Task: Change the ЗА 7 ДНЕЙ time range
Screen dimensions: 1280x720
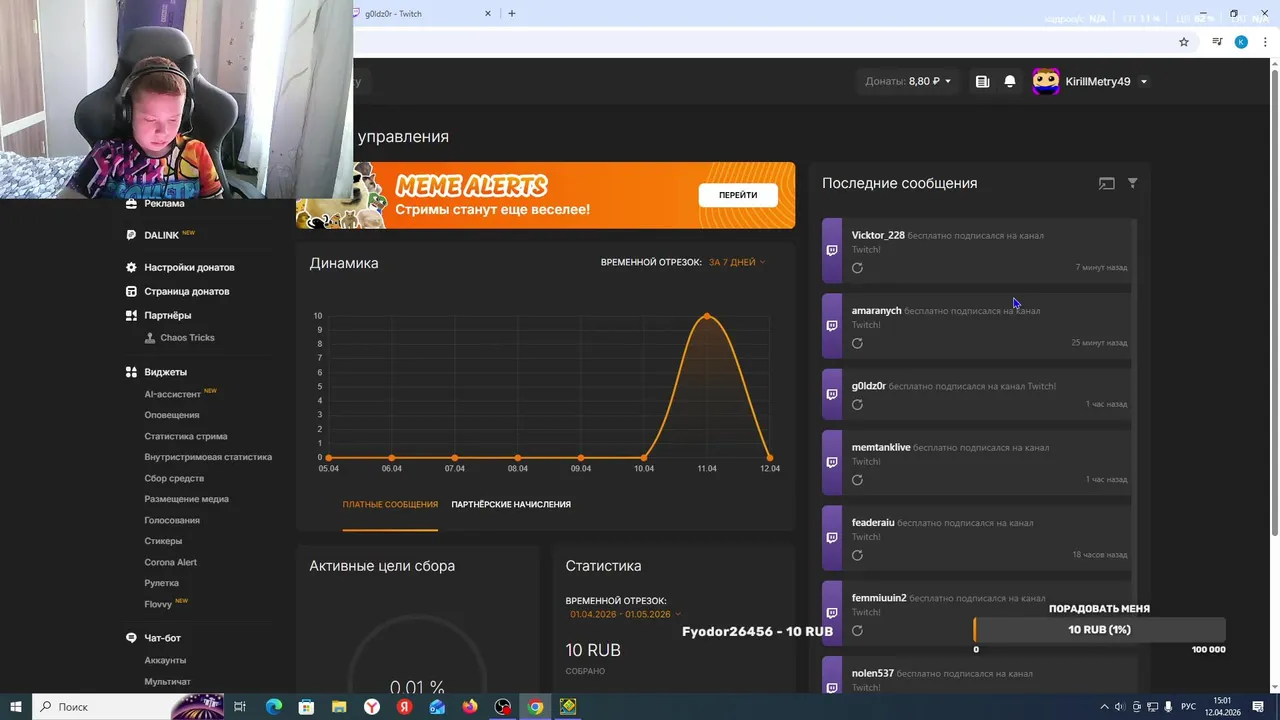Action: click(x=737, y=262)
